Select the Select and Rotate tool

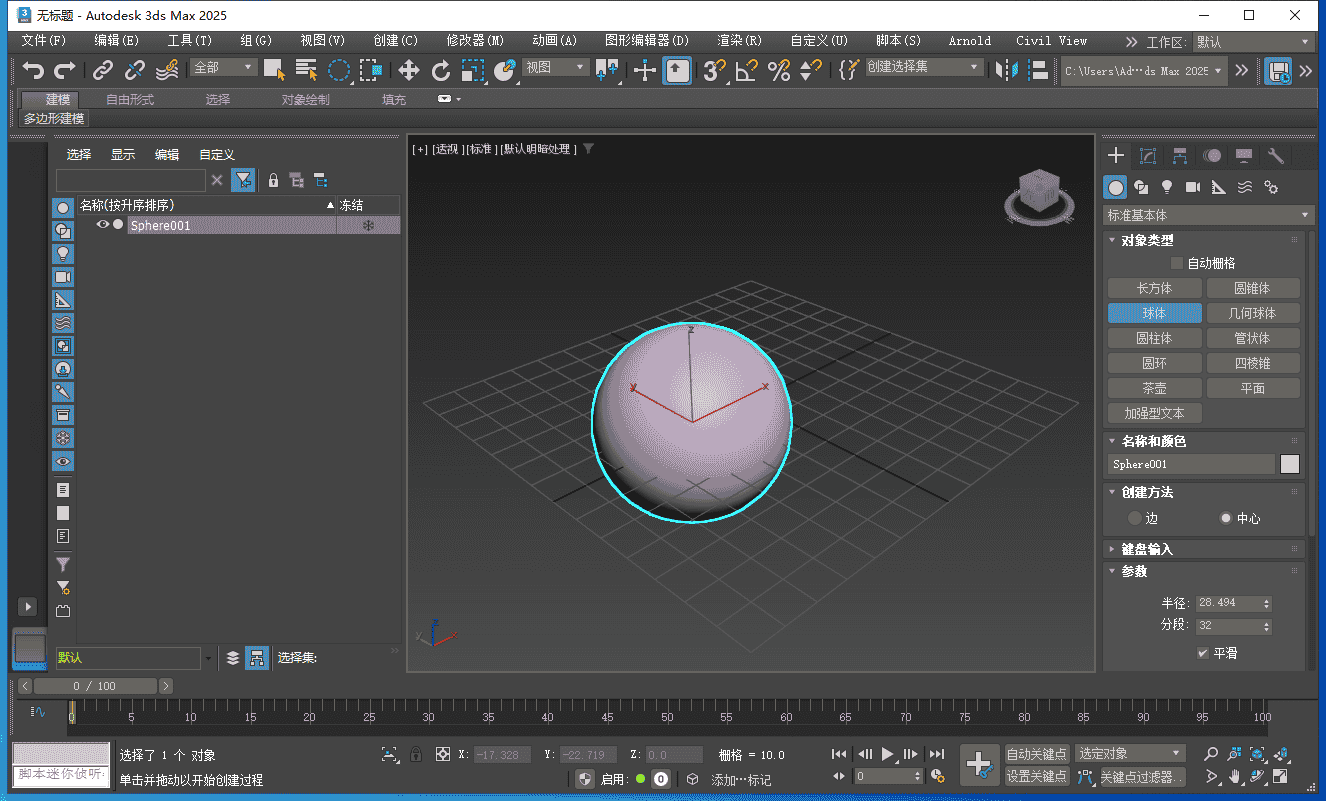point(441,70)
